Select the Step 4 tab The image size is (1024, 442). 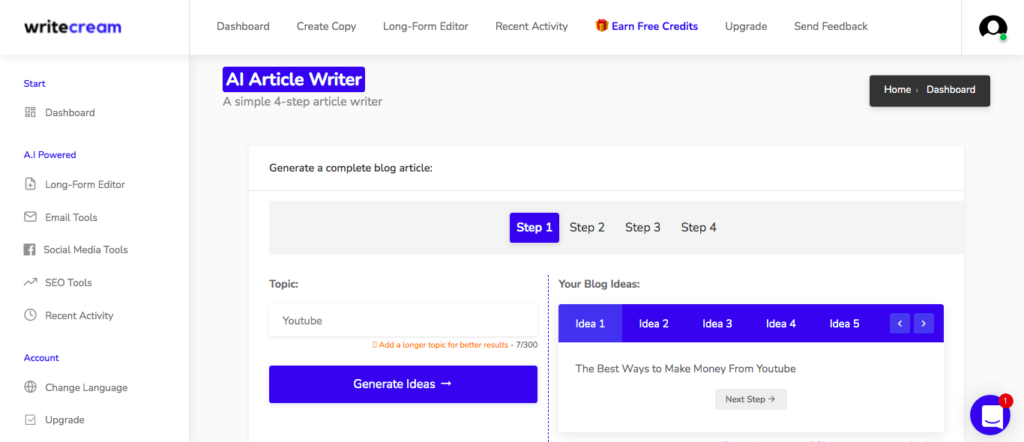pos(699,227)
